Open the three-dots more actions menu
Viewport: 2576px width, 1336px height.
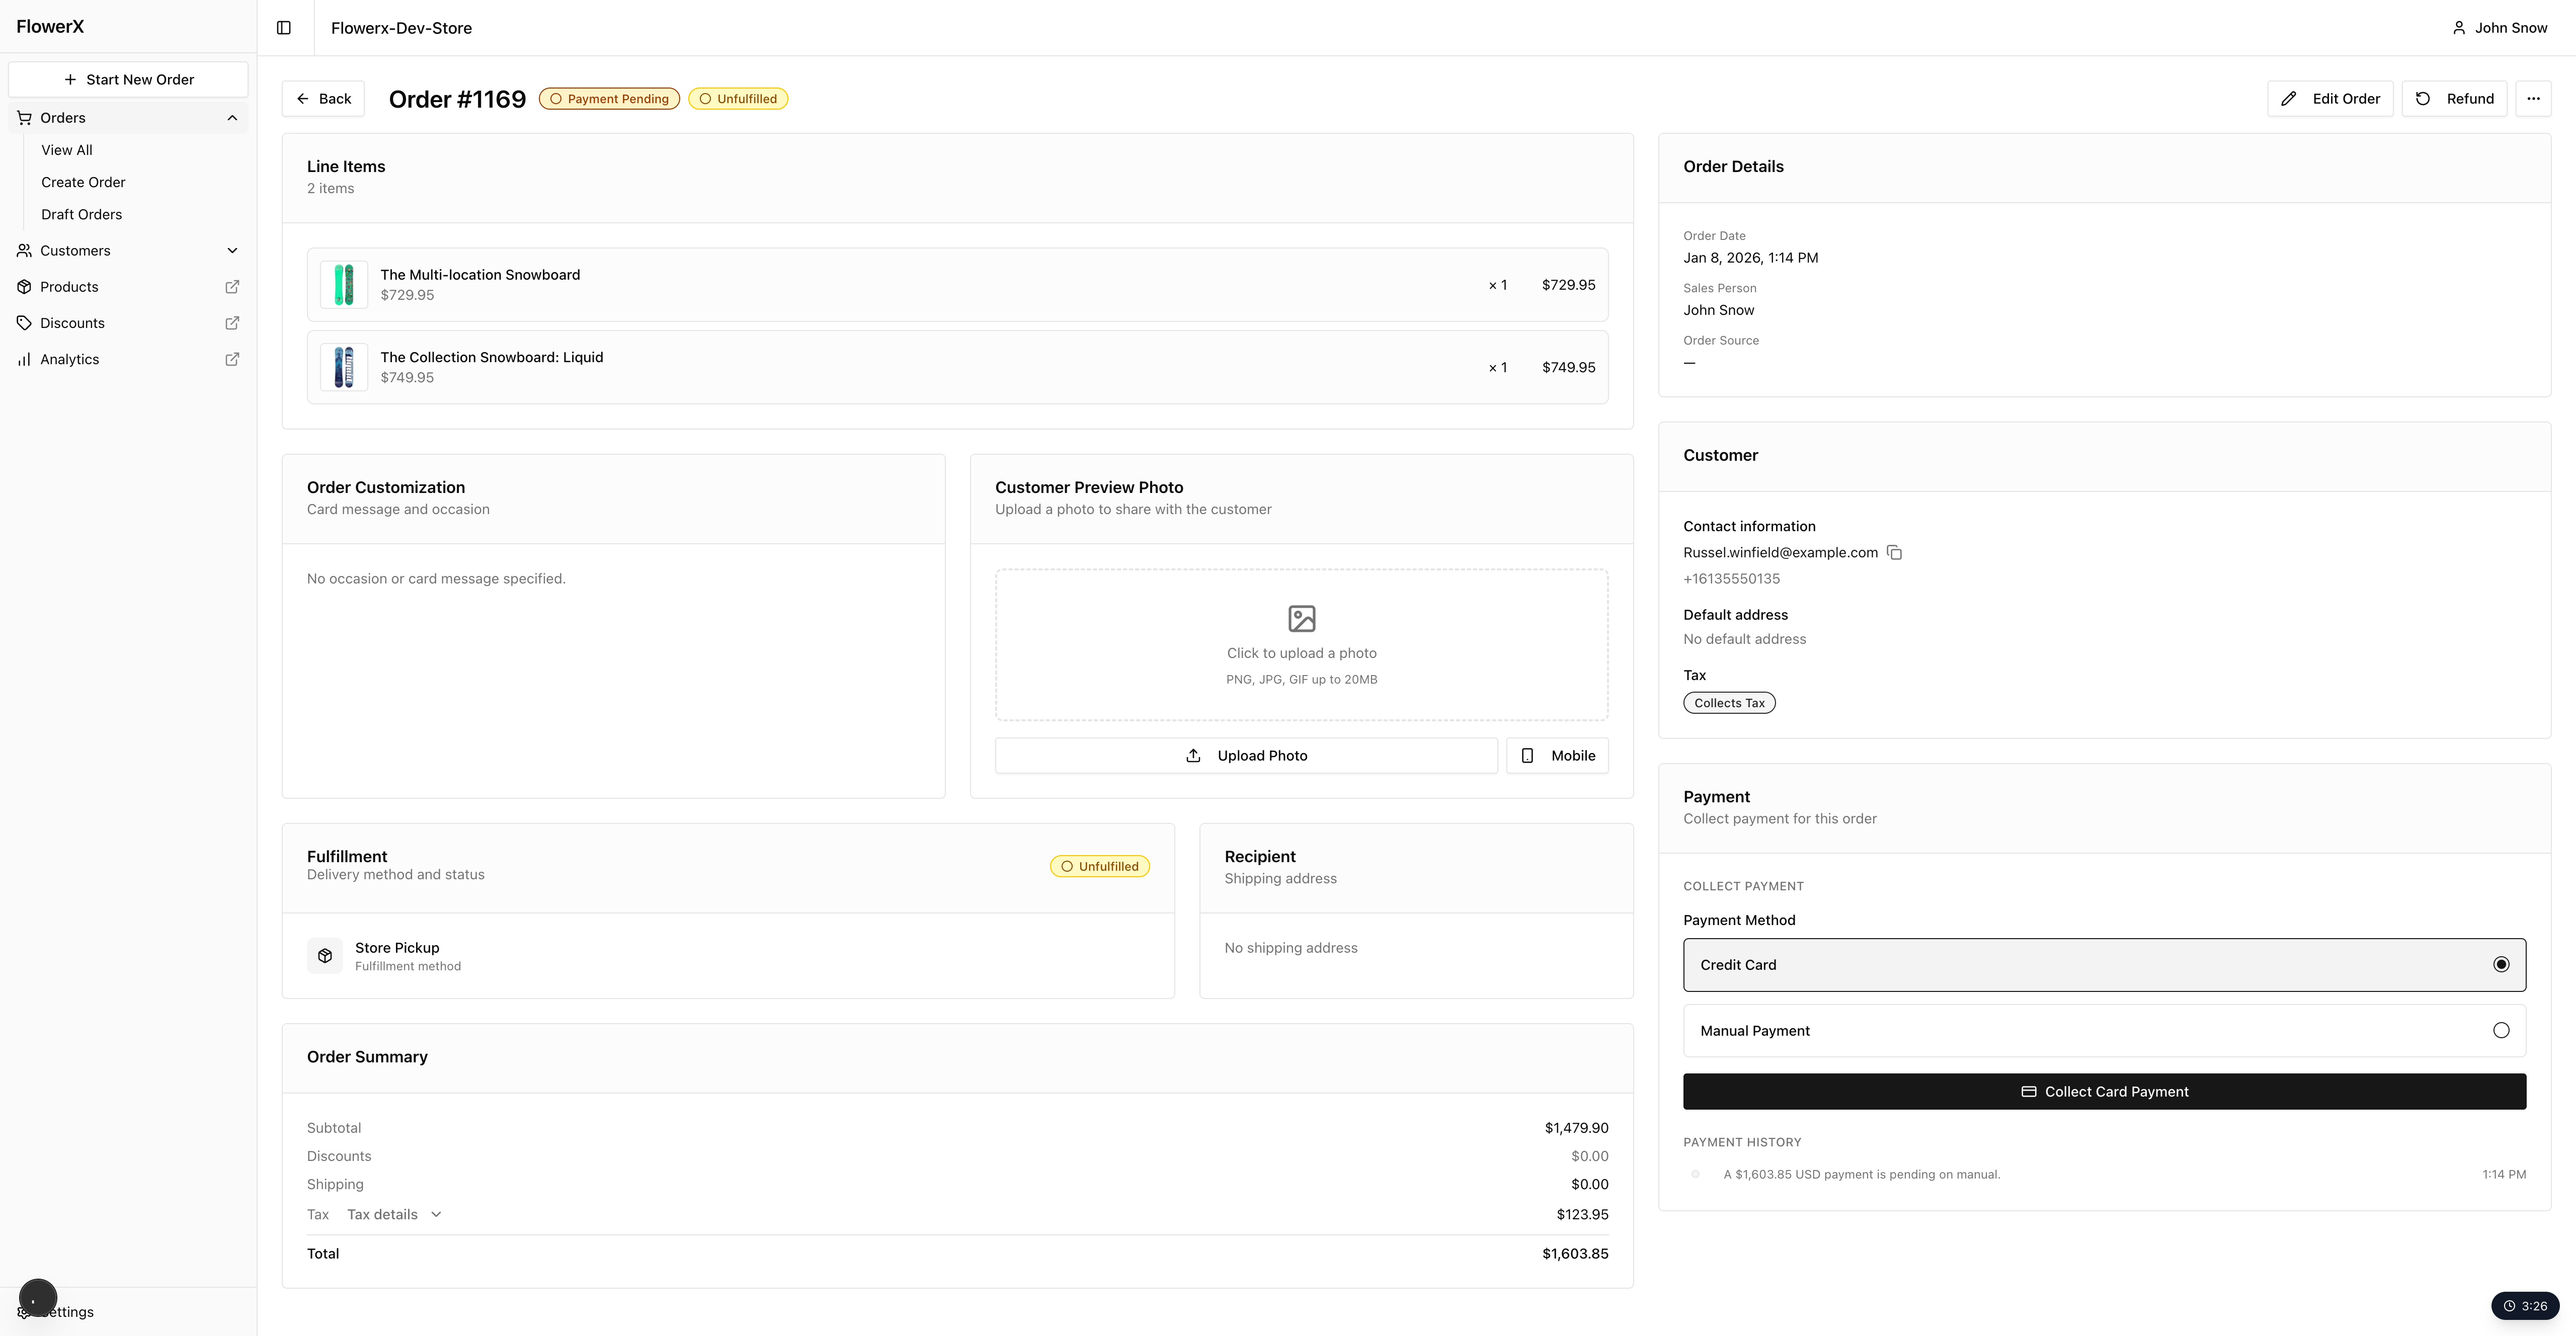click(2533, 99)
